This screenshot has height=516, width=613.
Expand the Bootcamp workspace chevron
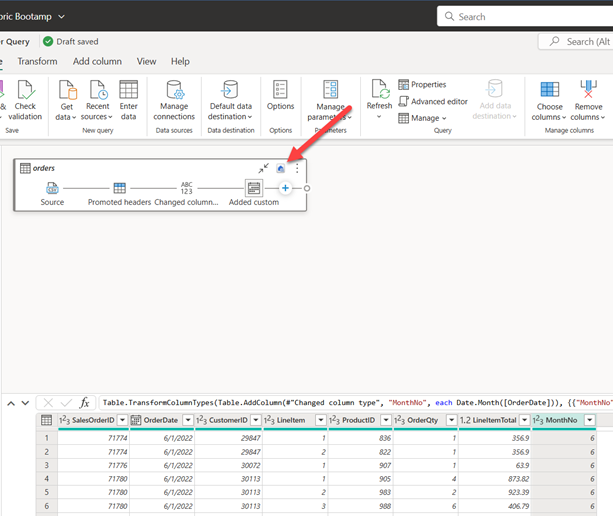(x=61, y=17)
